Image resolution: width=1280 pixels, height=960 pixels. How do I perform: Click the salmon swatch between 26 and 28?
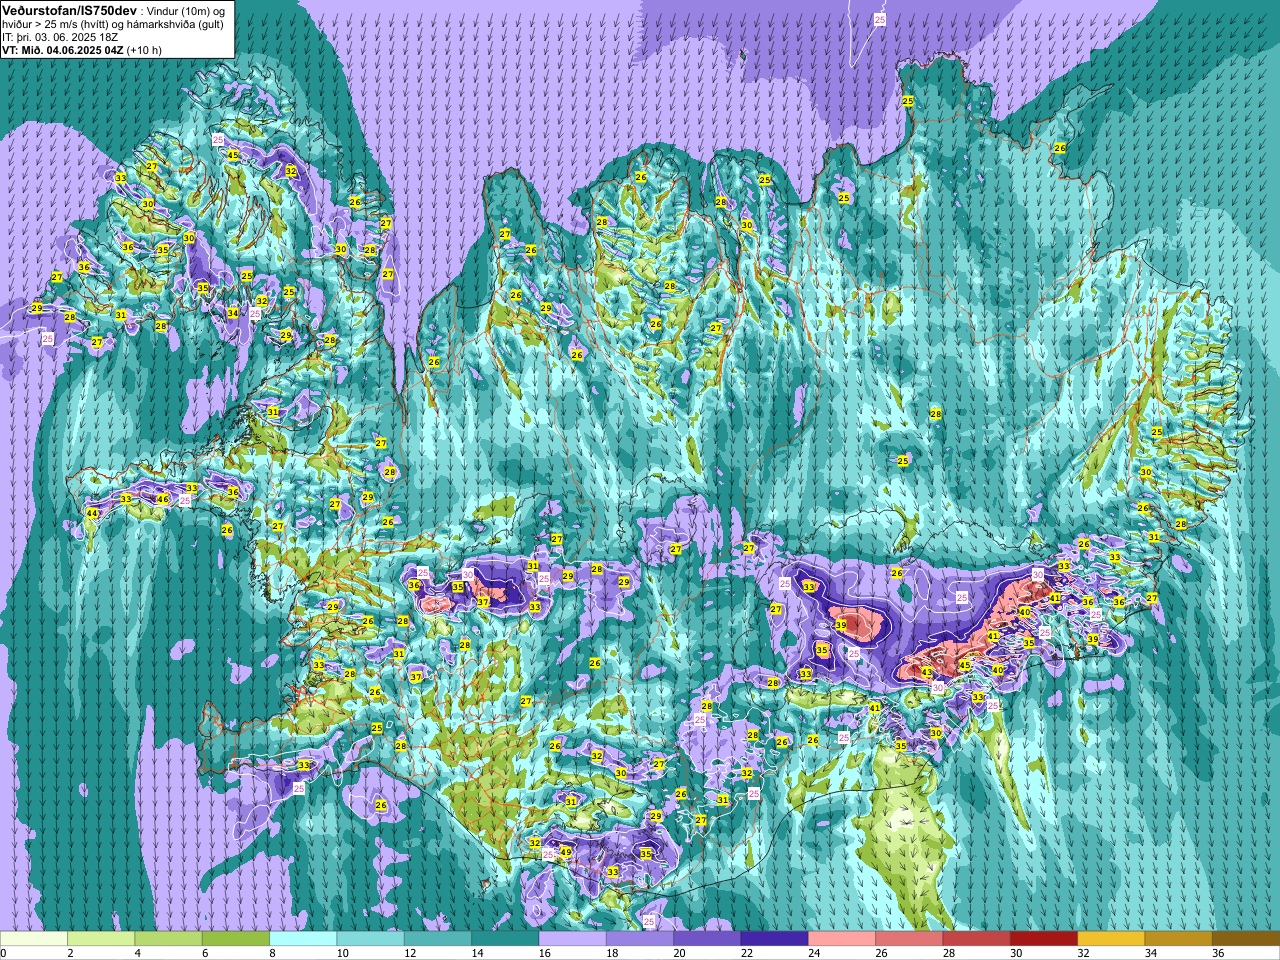tap(909, 939)
